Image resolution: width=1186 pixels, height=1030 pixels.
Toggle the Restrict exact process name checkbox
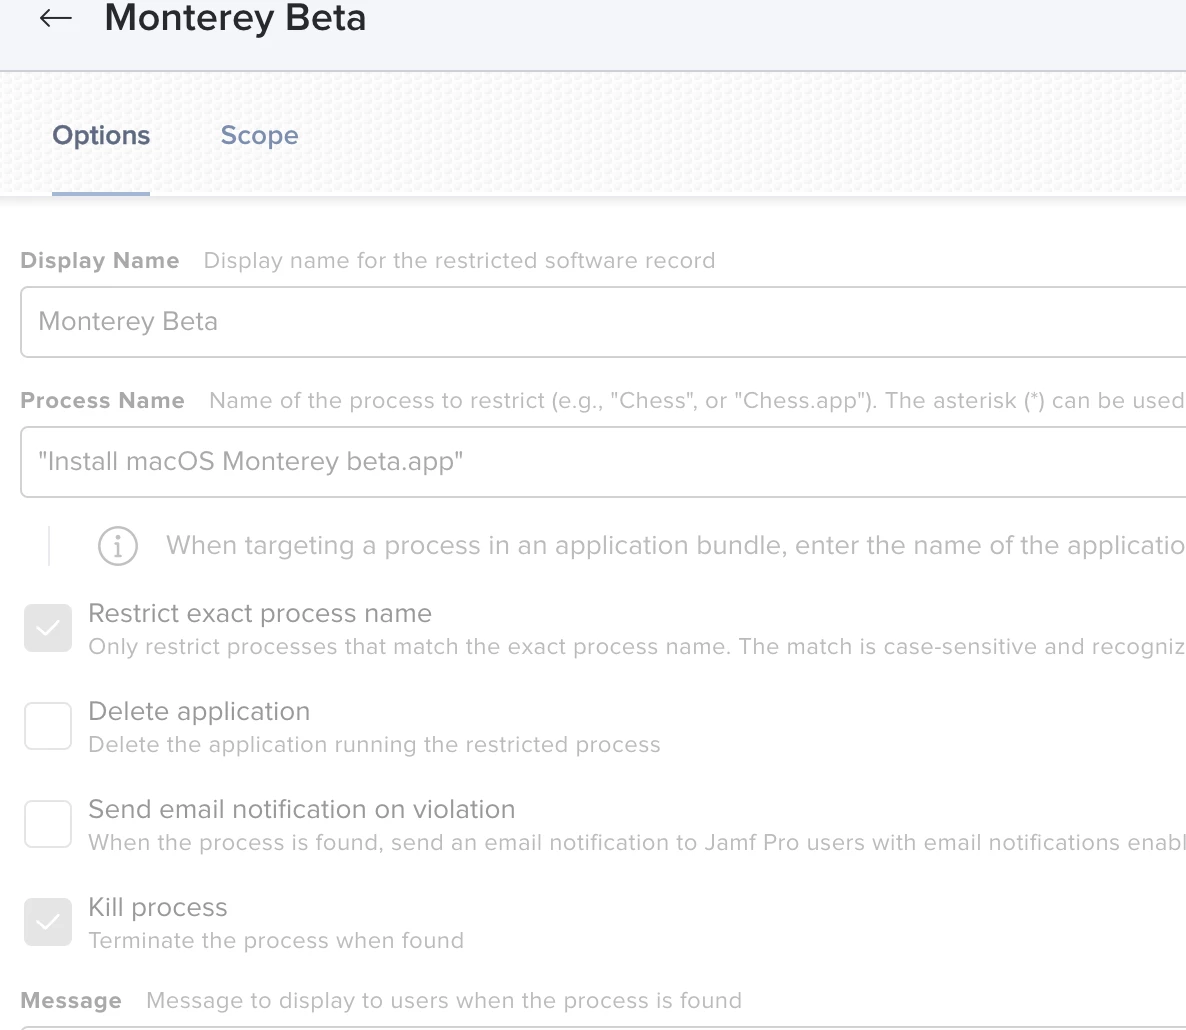[x=48, y=628]
